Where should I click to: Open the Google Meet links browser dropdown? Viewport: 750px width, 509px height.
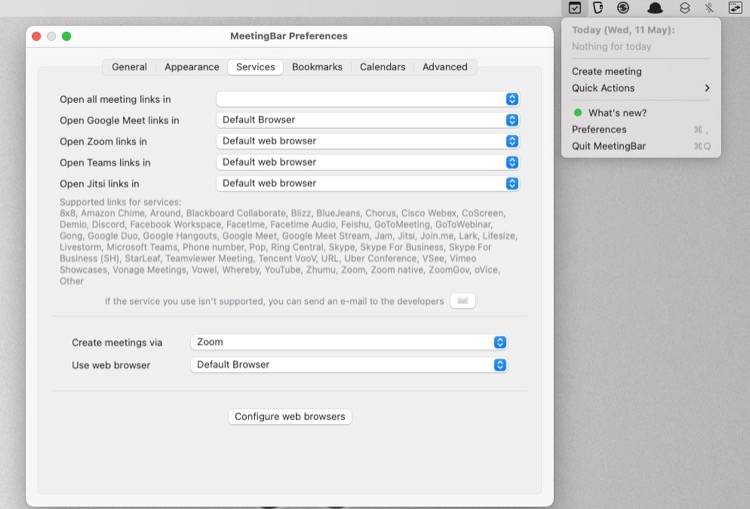(x=367, y=120)
